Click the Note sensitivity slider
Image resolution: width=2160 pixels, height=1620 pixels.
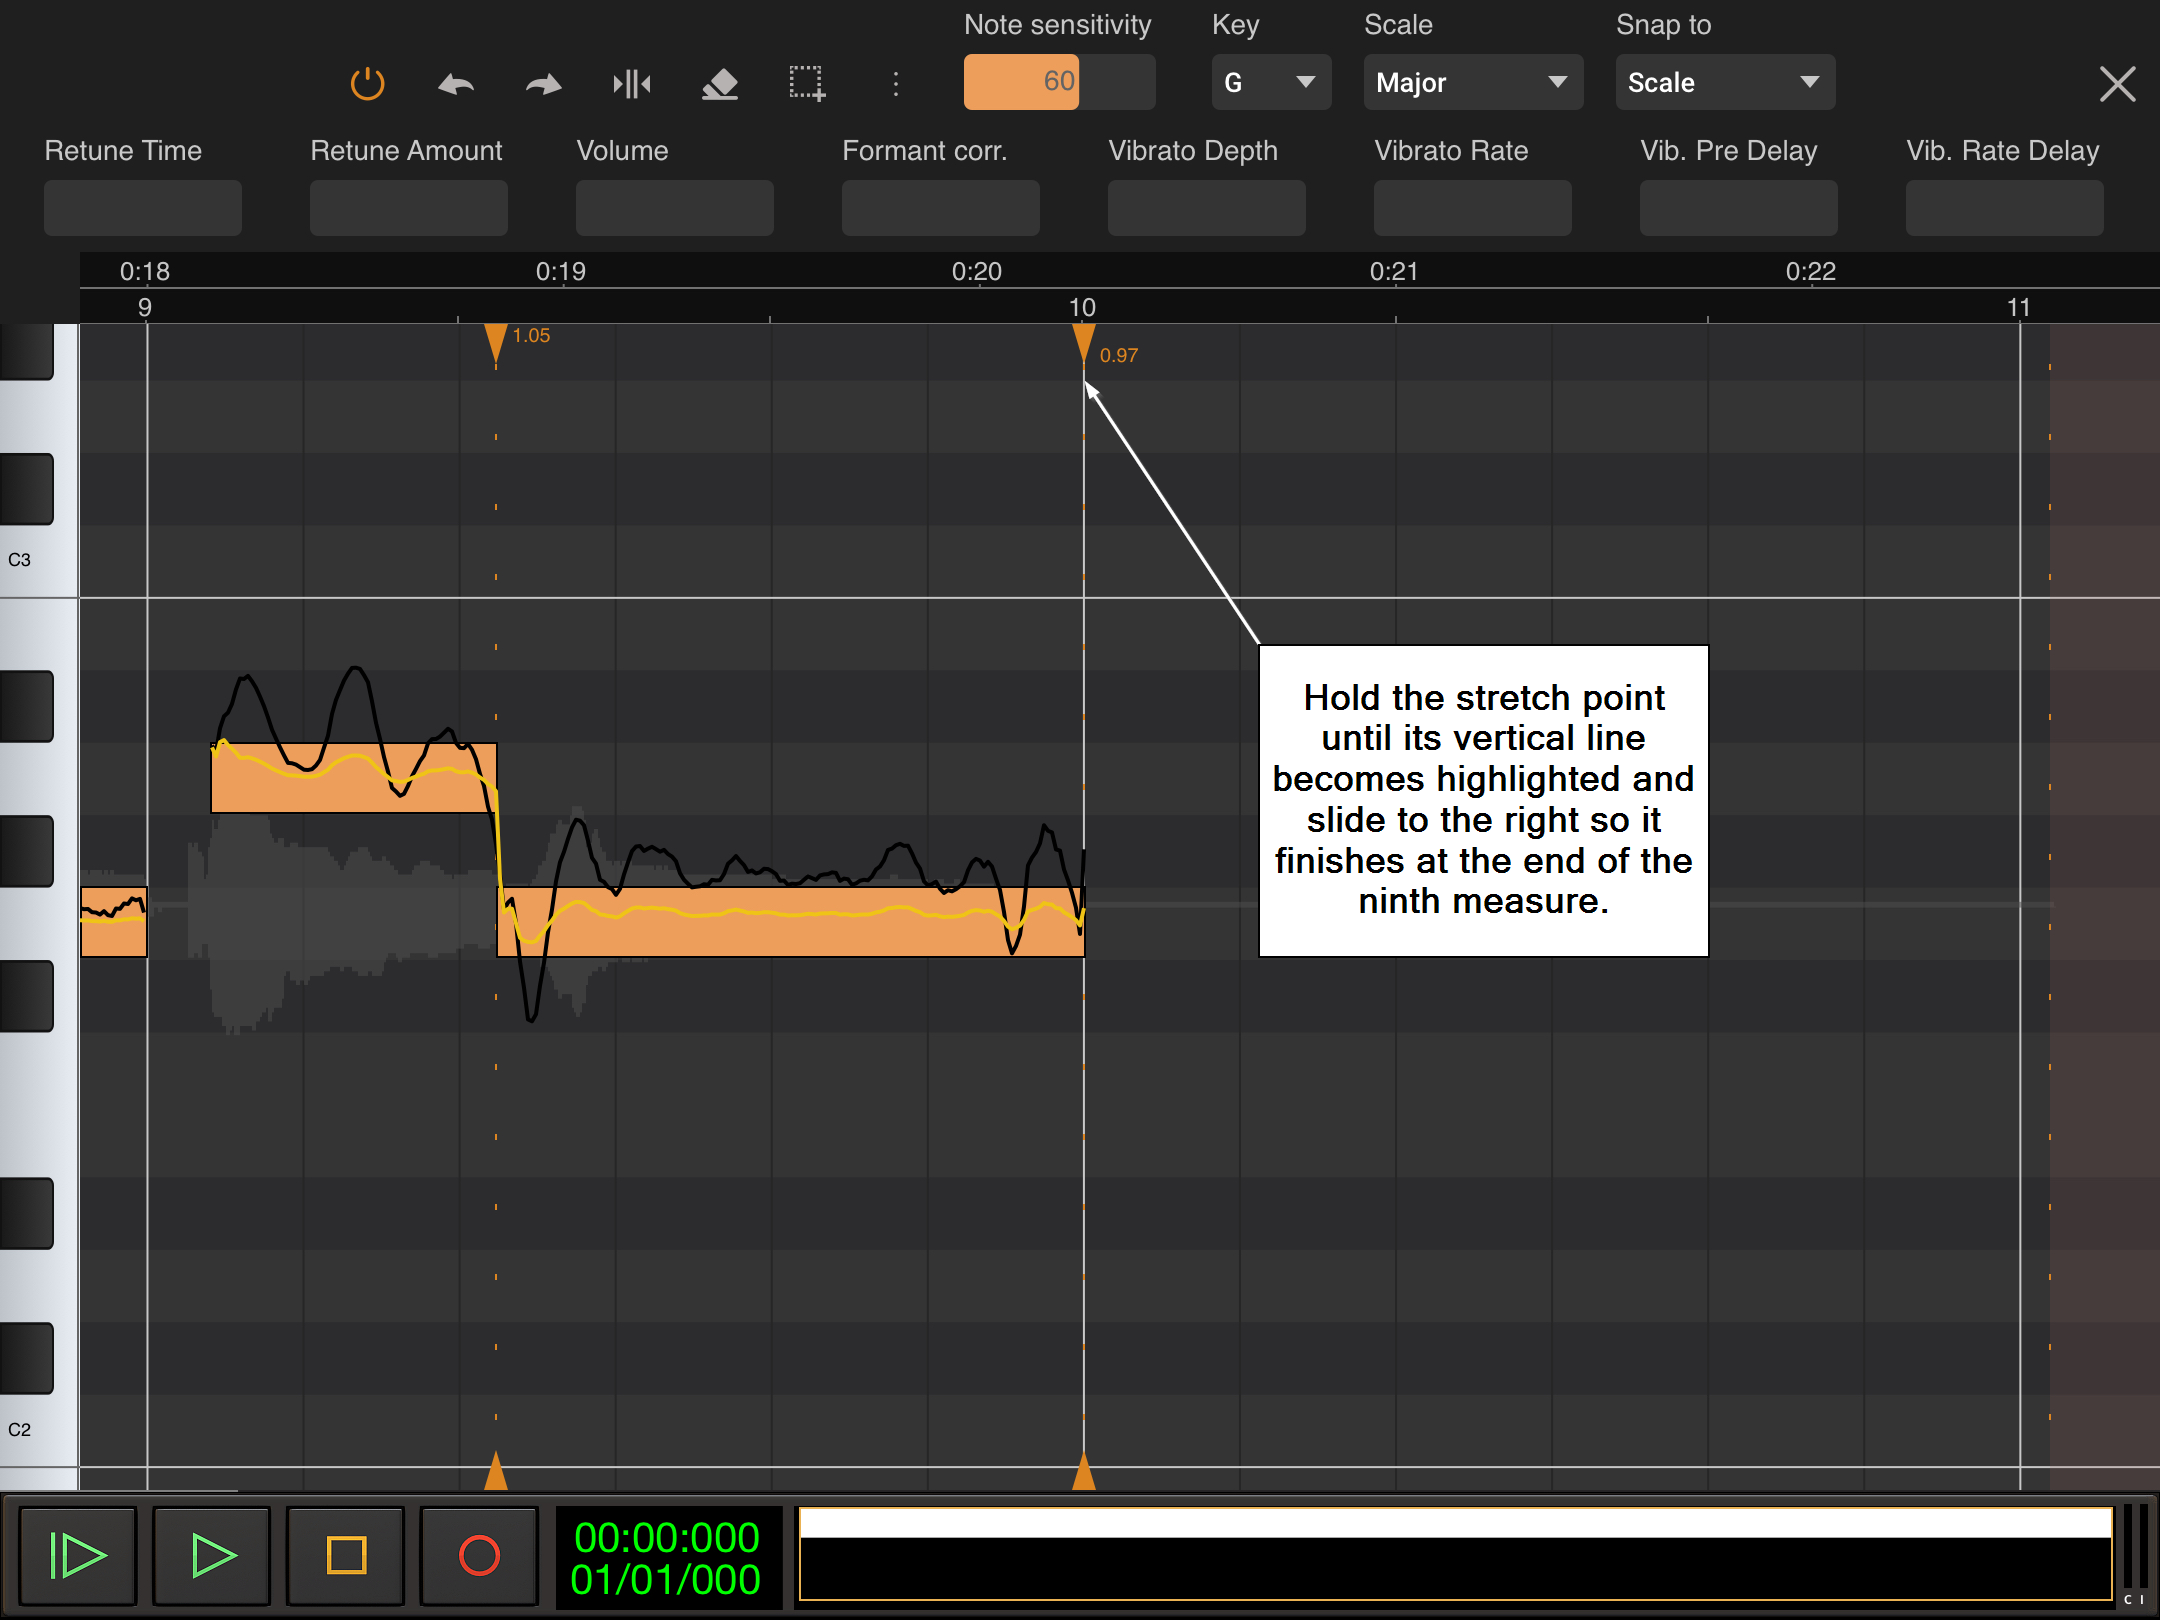click(1058, 82)
